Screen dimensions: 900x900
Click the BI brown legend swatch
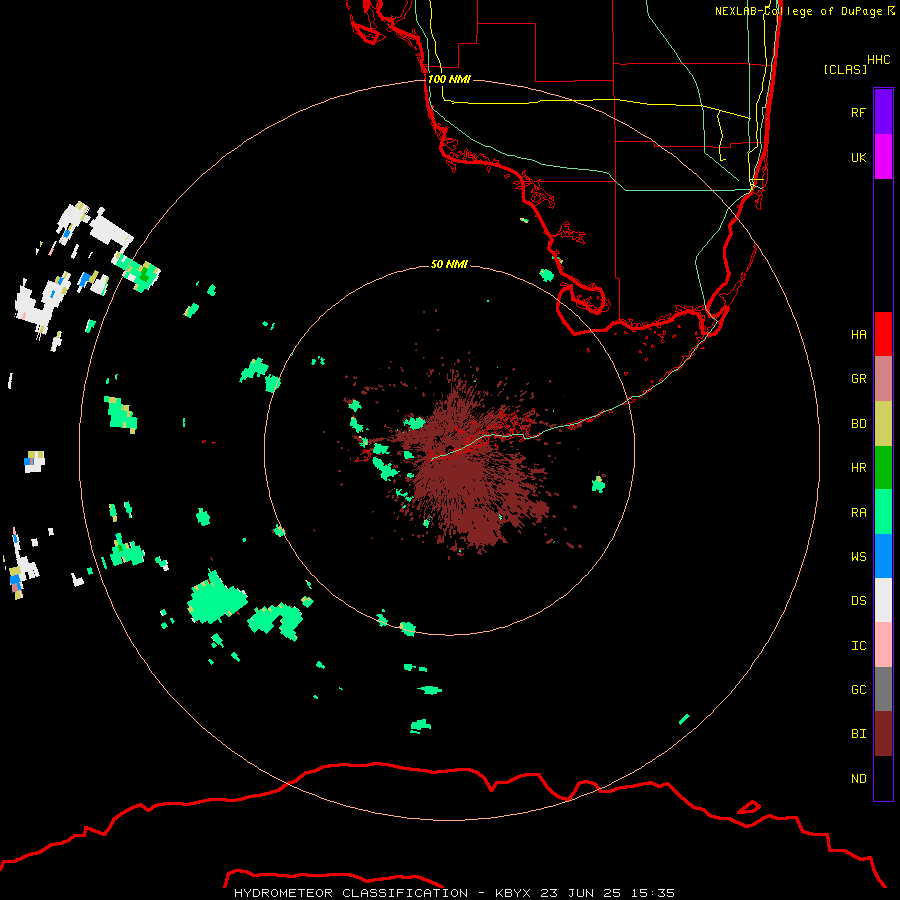click(x=883, y=734)
